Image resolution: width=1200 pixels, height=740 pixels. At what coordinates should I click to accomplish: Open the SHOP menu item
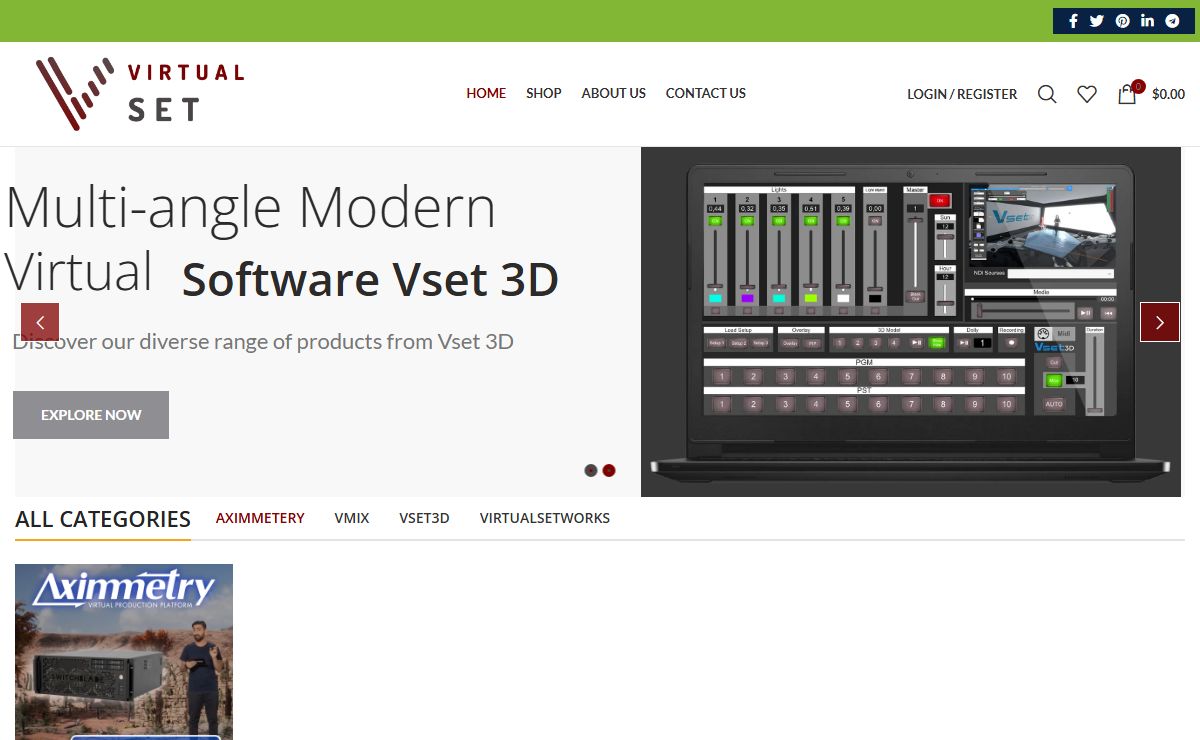tap(544, 93)
